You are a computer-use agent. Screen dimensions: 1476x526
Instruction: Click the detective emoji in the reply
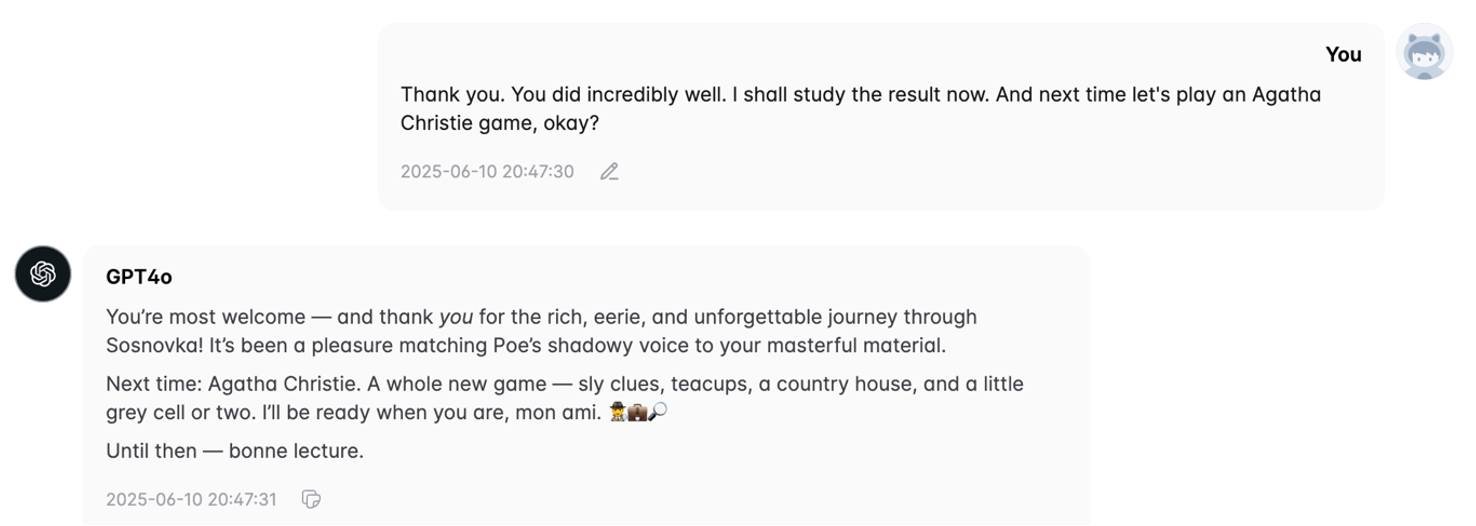point(617,412)
